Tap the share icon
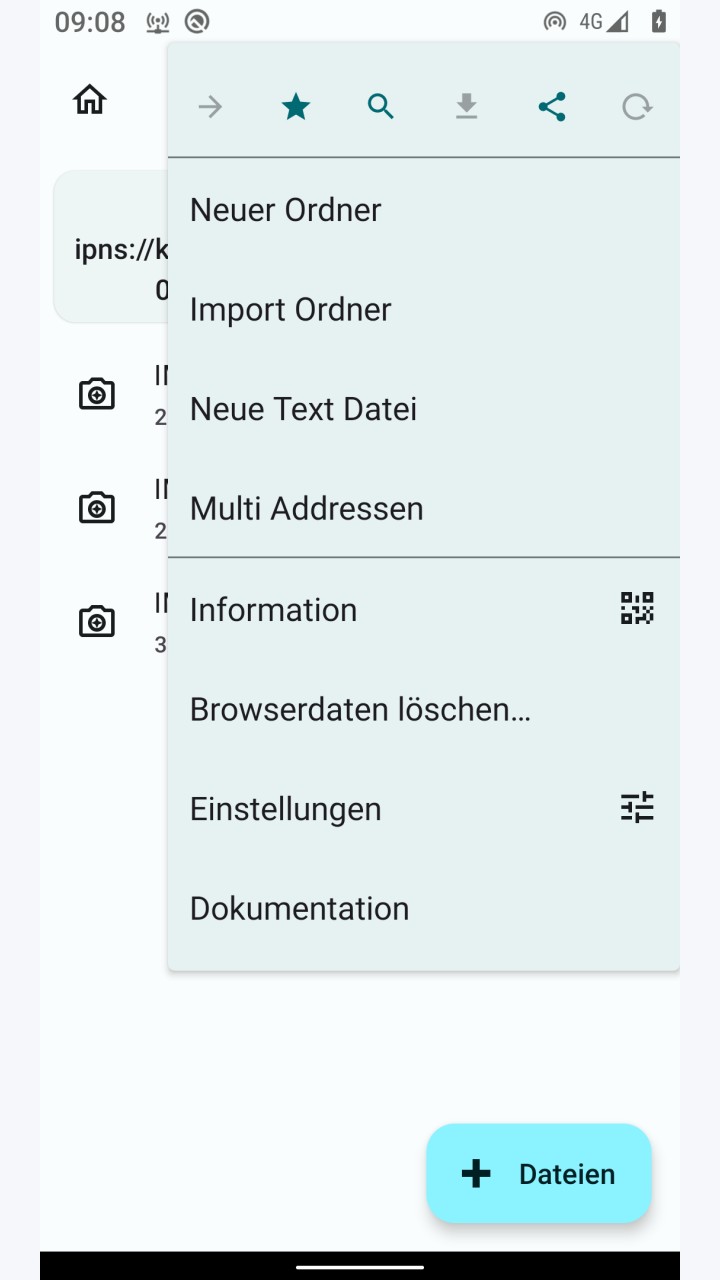 point(552,107)
